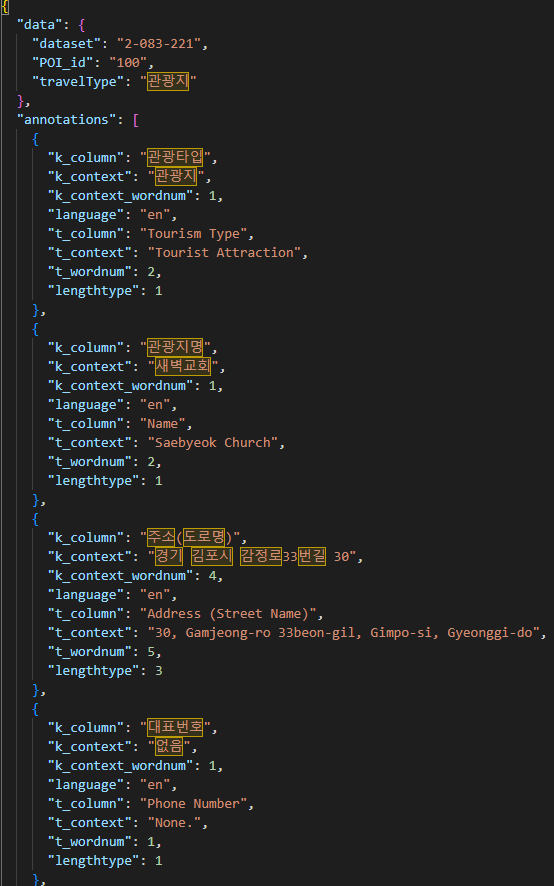Screen dimensions: 554x886
Task: Click the "2-083-221" dataset value
Action: [x=158, y=44]
